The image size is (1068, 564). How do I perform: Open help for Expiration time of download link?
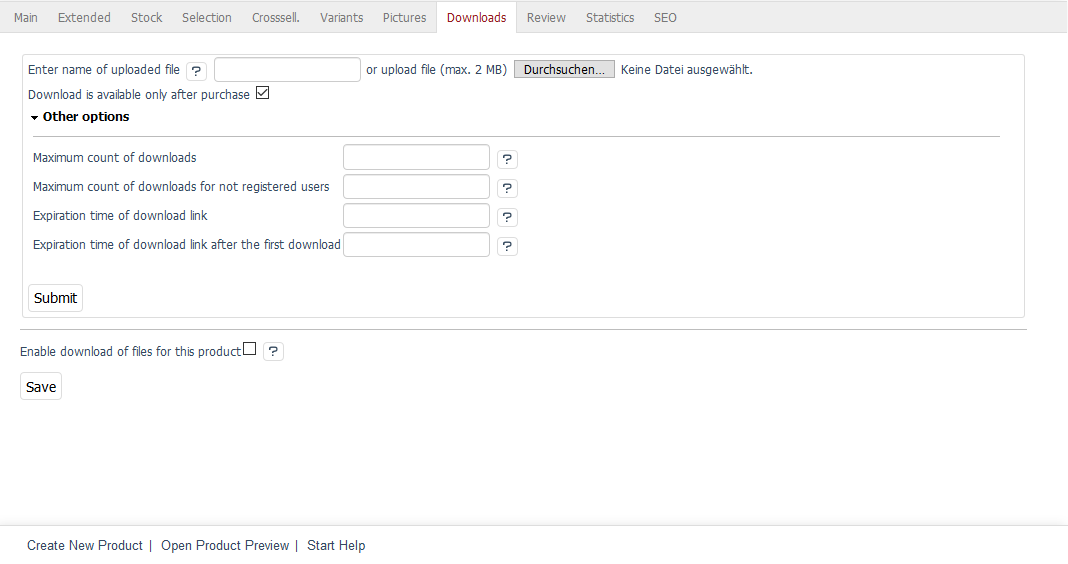point(507,217)
